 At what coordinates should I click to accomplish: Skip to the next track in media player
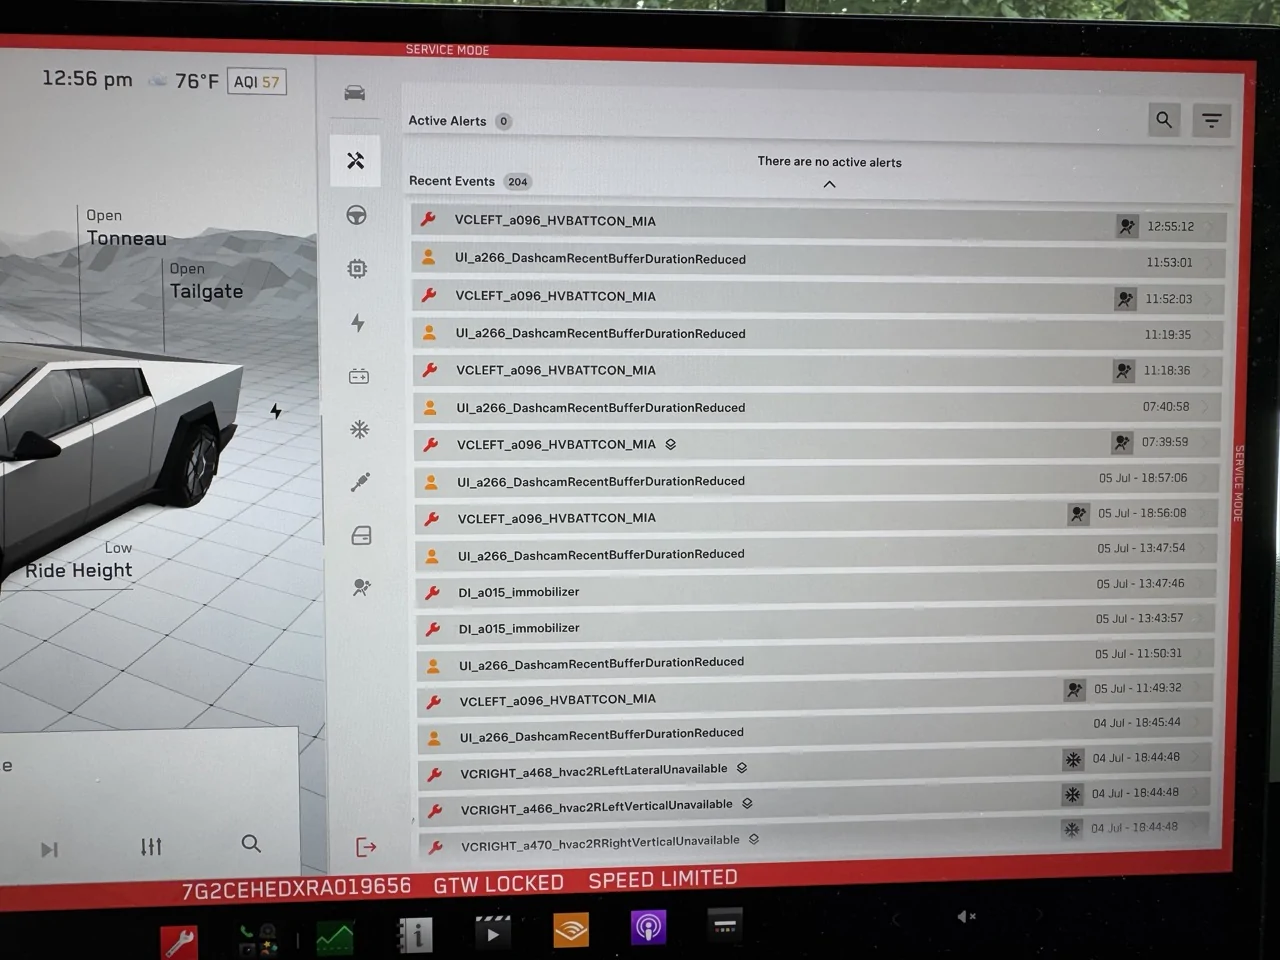[49, 850]
